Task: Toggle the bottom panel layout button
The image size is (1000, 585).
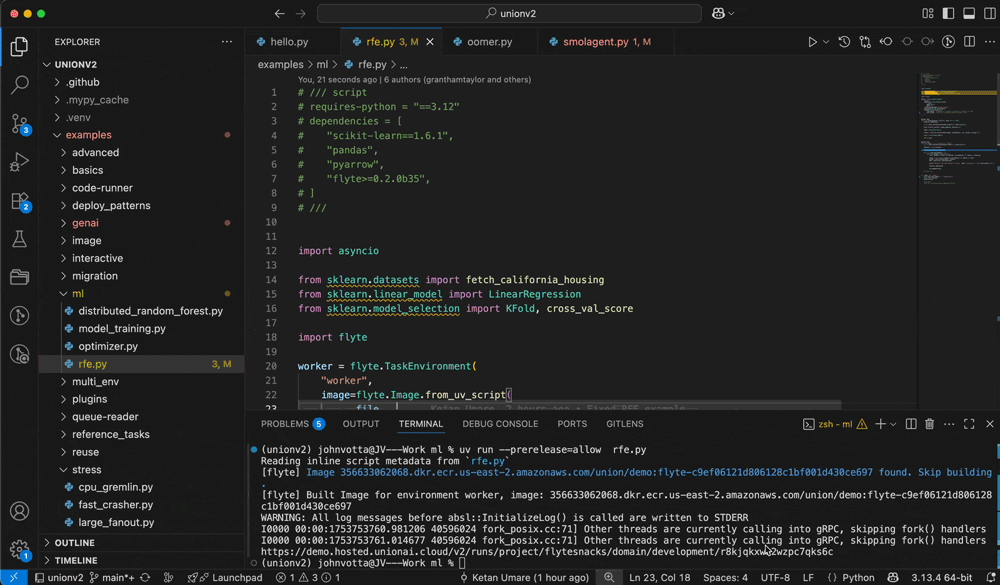Action: [x=968, y=14]
